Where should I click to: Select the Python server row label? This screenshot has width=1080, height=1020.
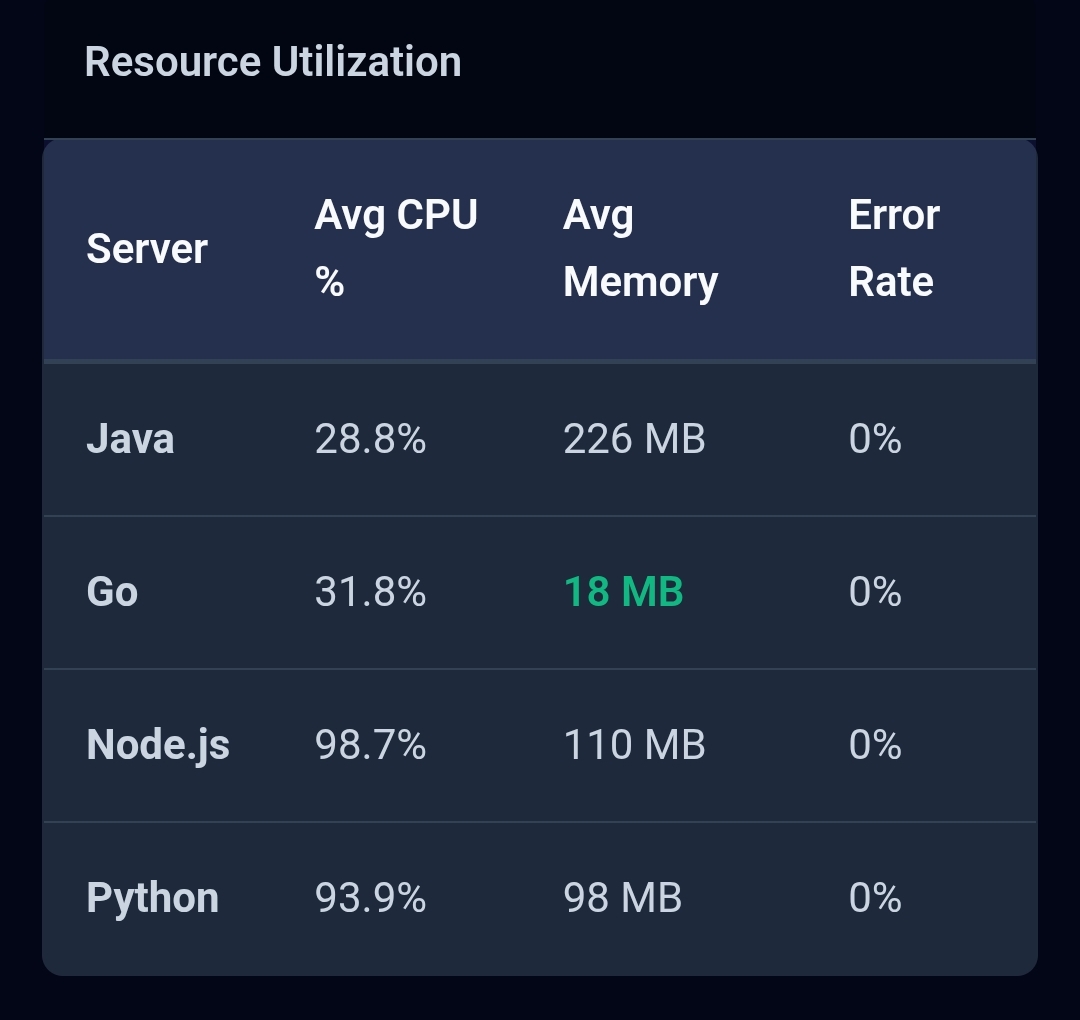click(x=152, y=898)
